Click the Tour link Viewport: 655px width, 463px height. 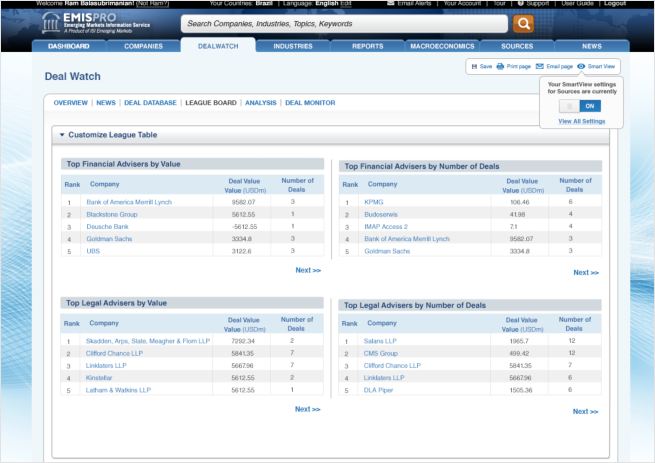tap(499, 3)
